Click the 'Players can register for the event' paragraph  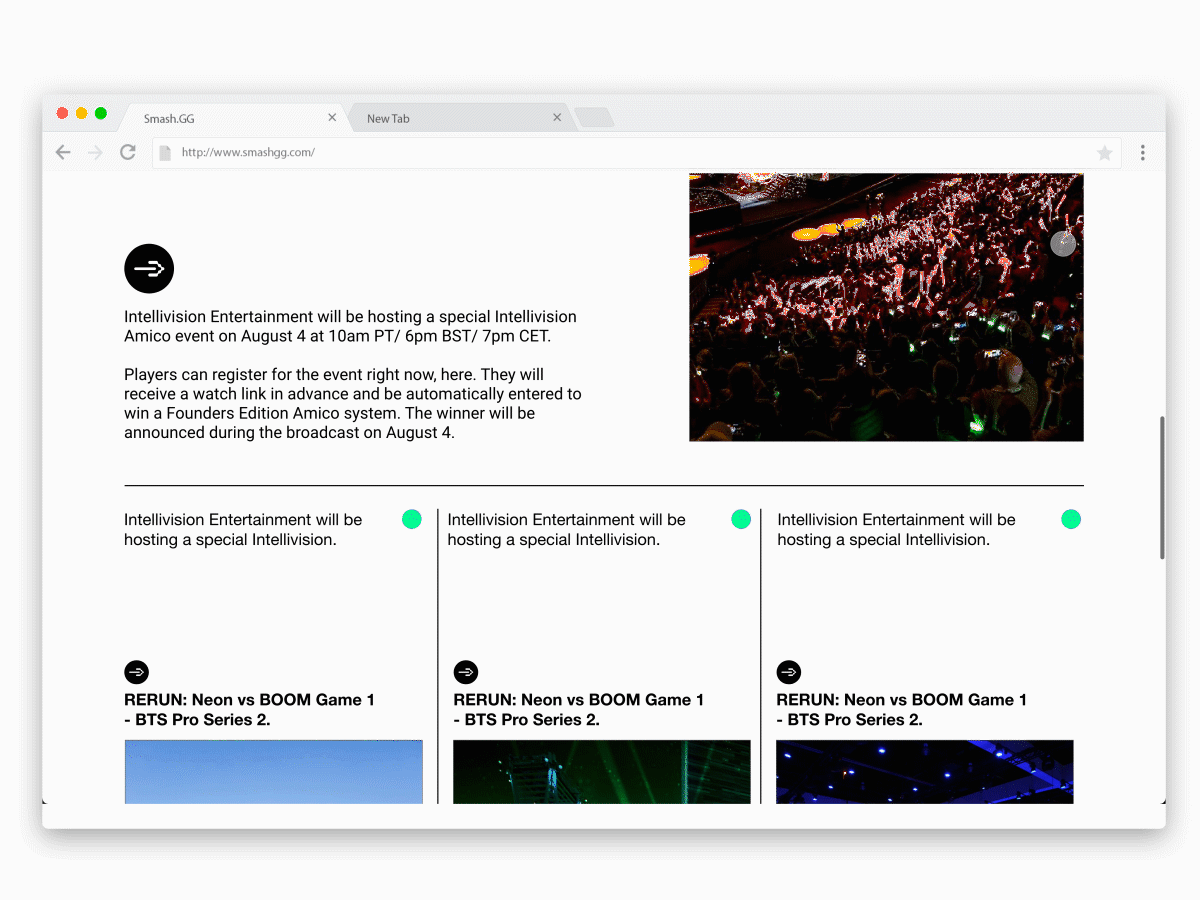[353, 404]
